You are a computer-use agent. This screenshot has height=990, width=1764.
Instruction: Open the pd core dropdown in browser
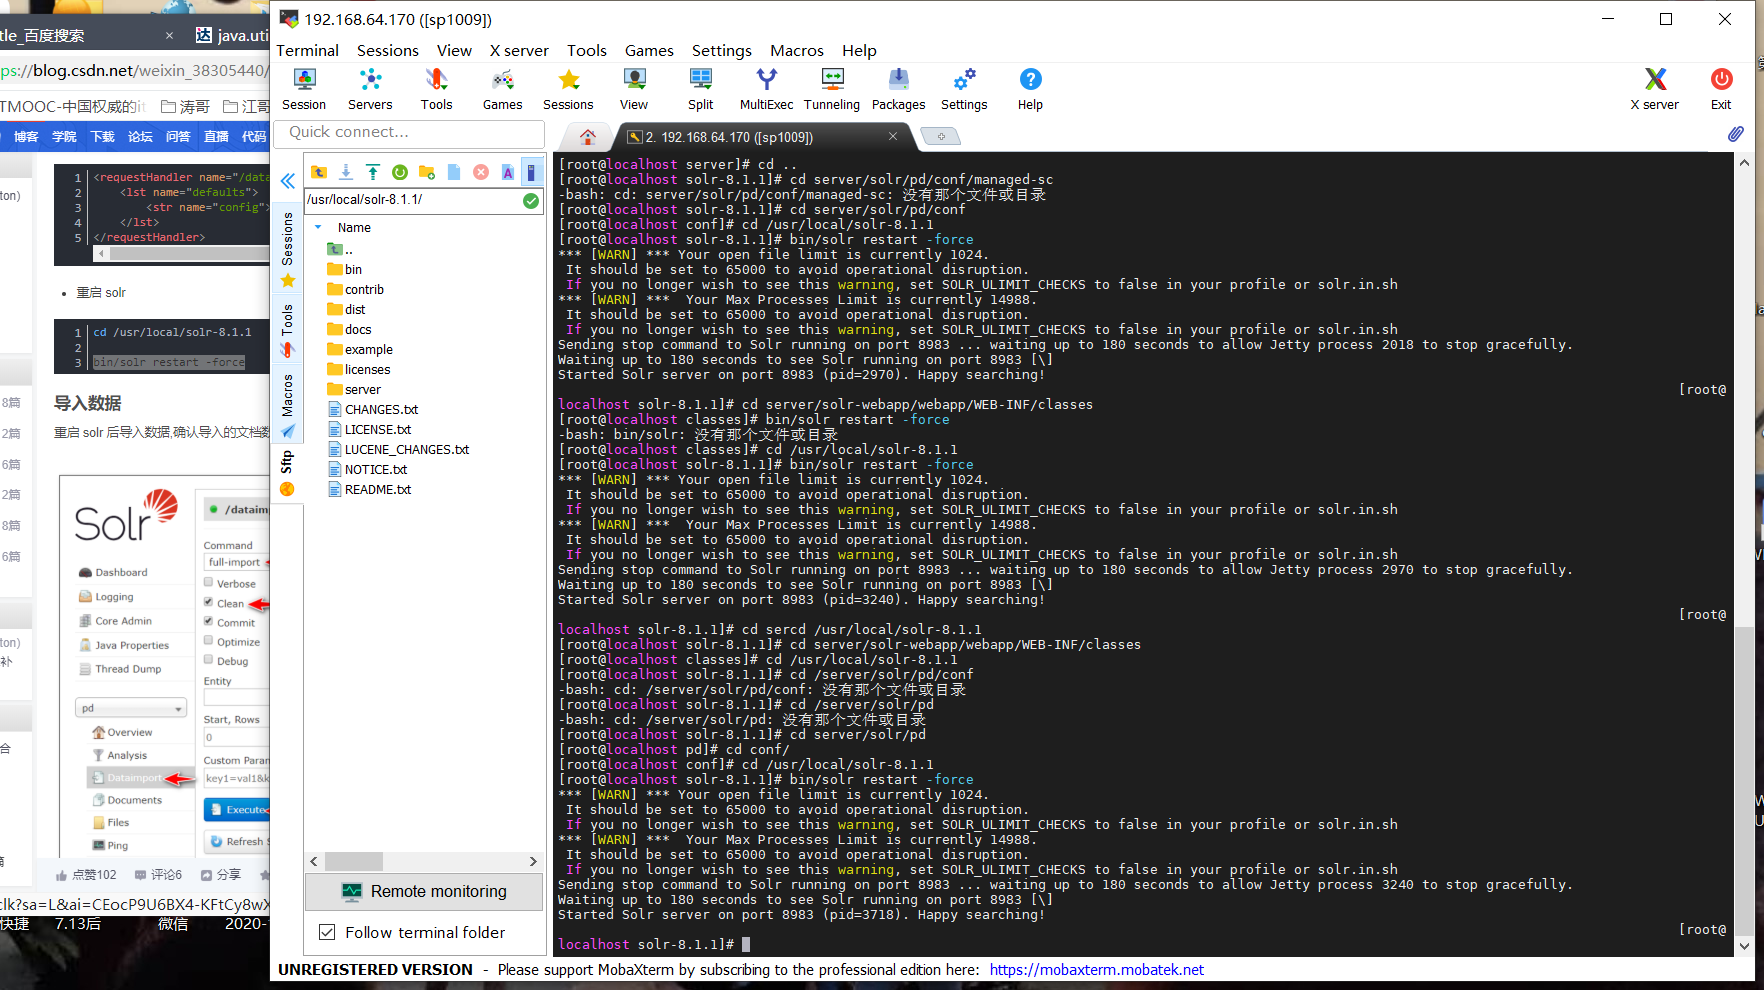click(x=132, y=708)
